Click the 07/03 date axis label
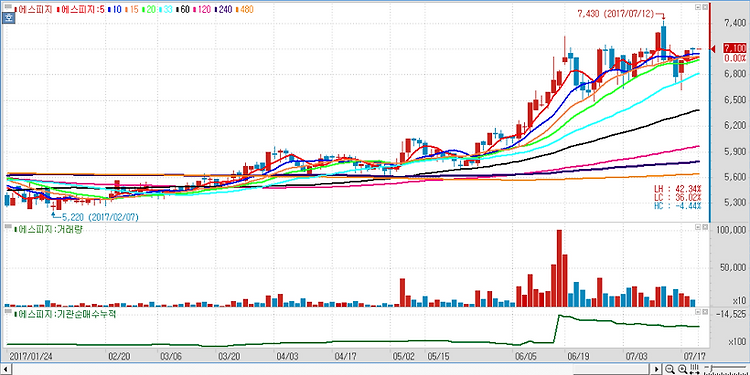 636,357
